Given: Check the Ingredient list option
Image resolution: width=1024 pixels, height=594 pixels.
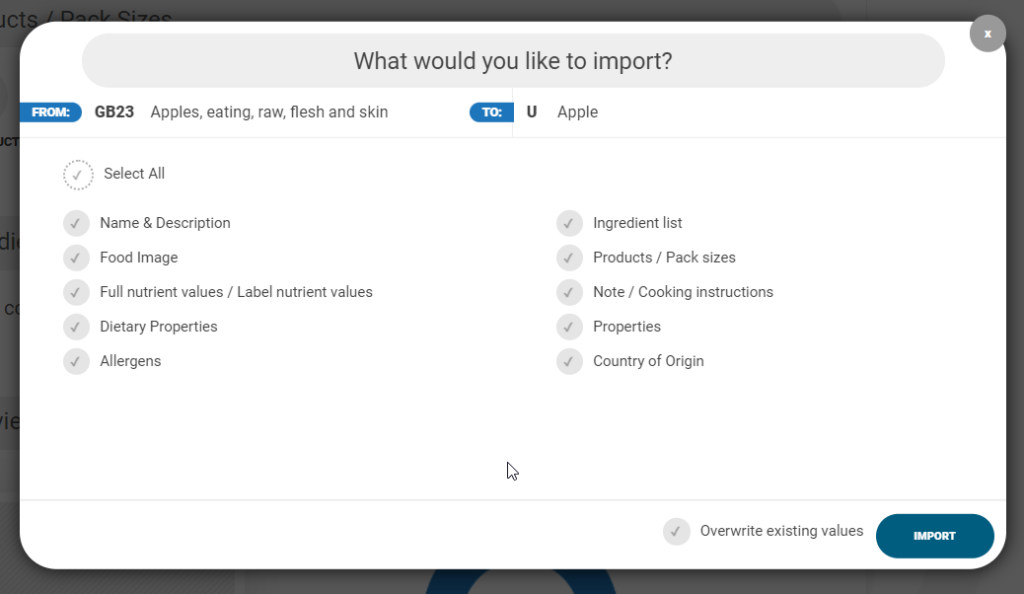Looking at the screenshot, I should (x=570, y=223).
